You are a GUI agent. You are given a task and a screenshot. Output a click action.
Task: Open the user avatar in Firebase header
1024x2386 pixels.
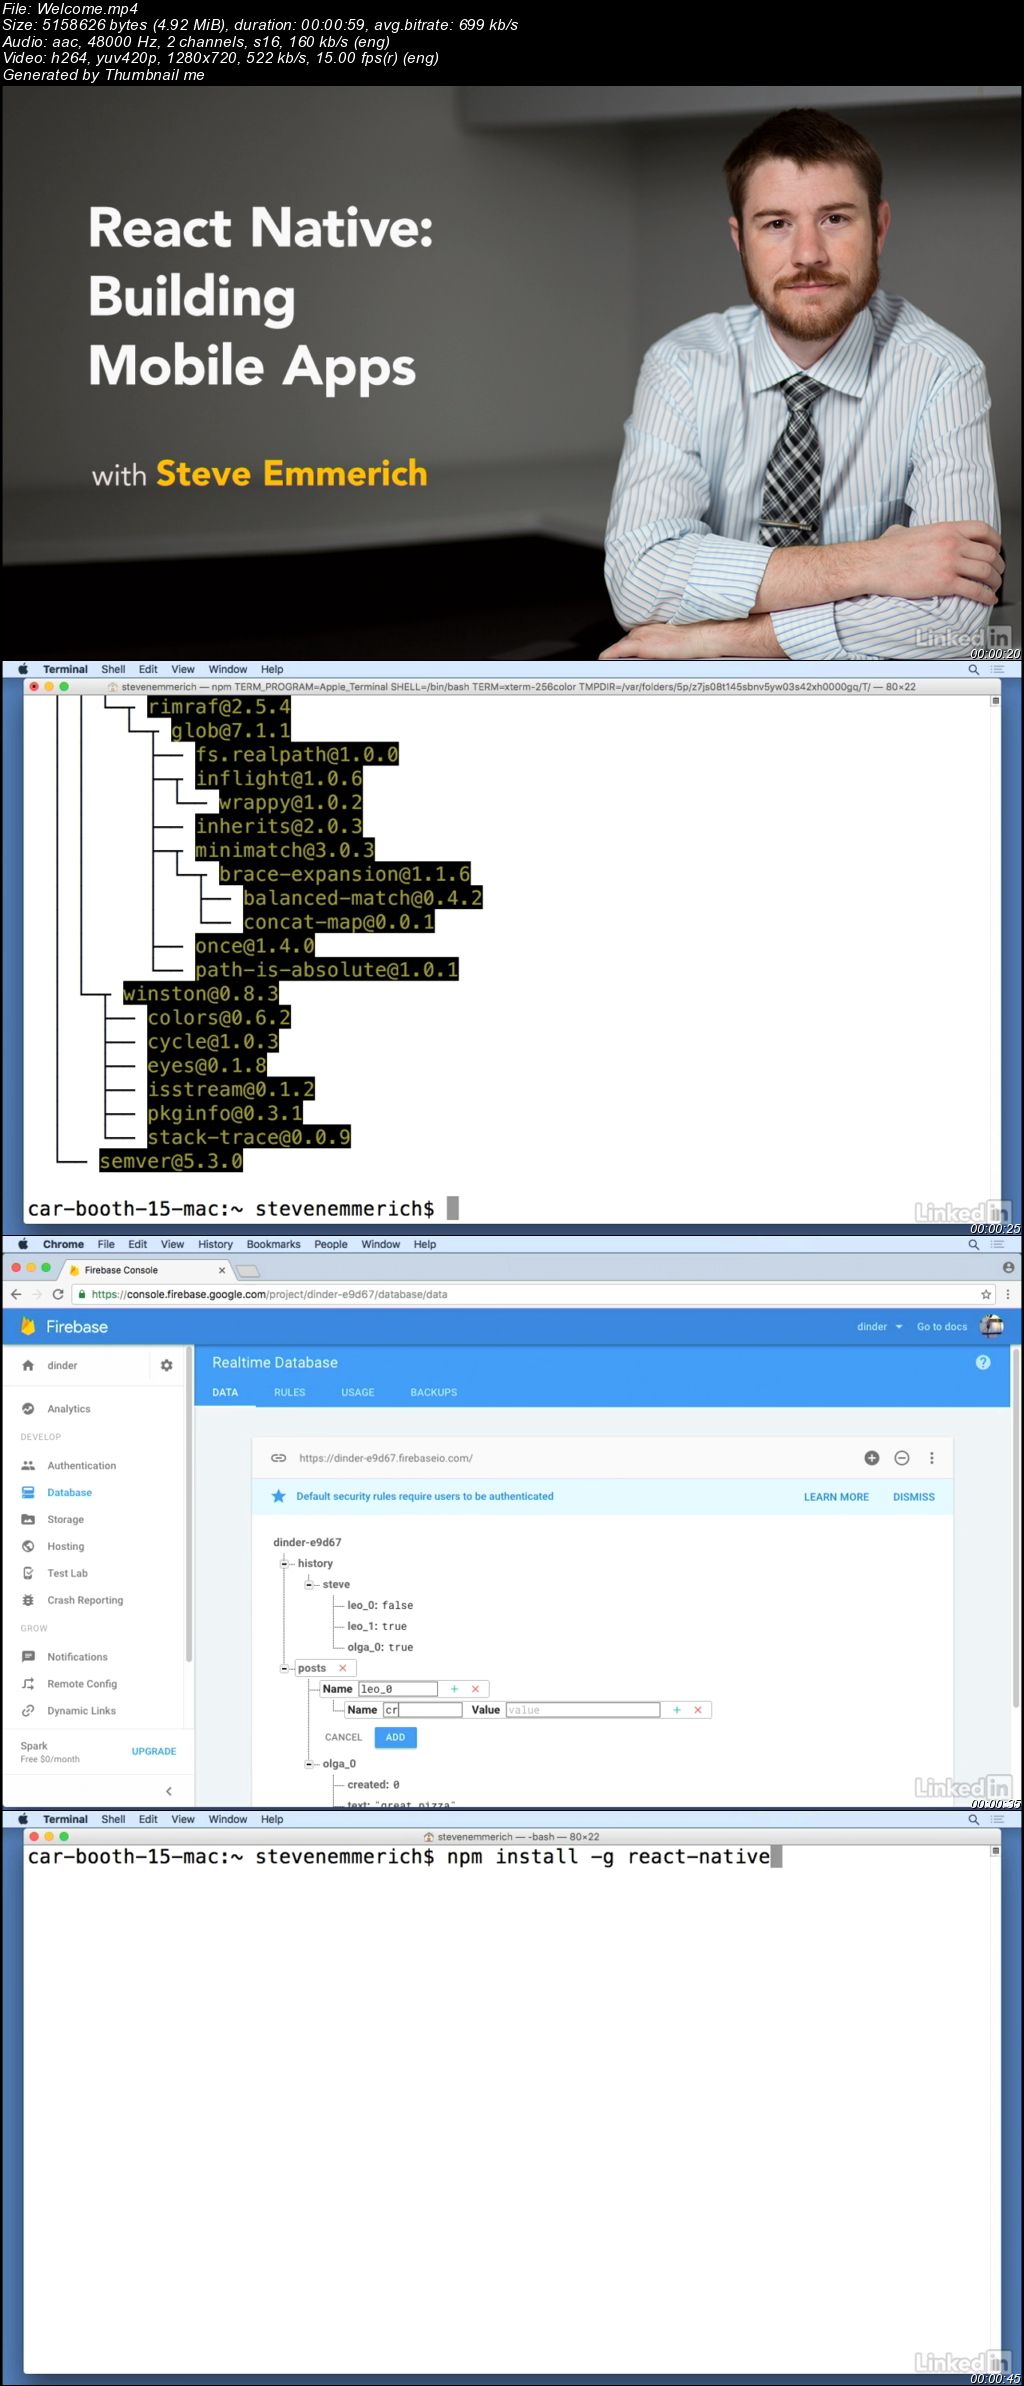pos(992,1326)
